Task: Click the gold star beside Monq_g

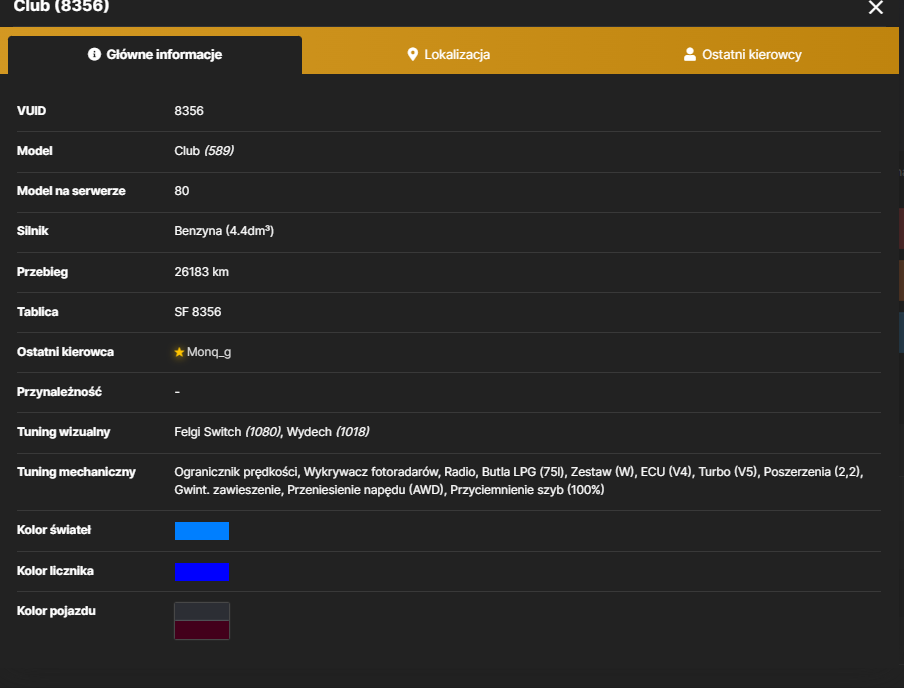Action: (x=179, y=352)
